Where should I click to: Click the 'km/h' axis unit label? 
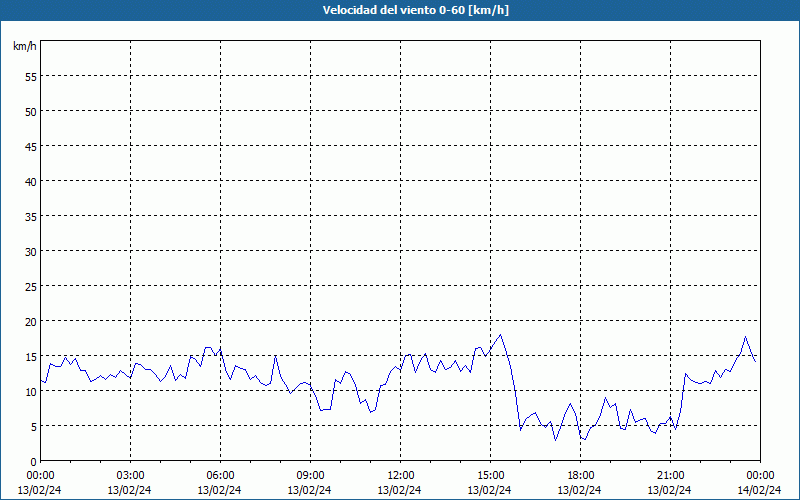(x=25, y=46)
